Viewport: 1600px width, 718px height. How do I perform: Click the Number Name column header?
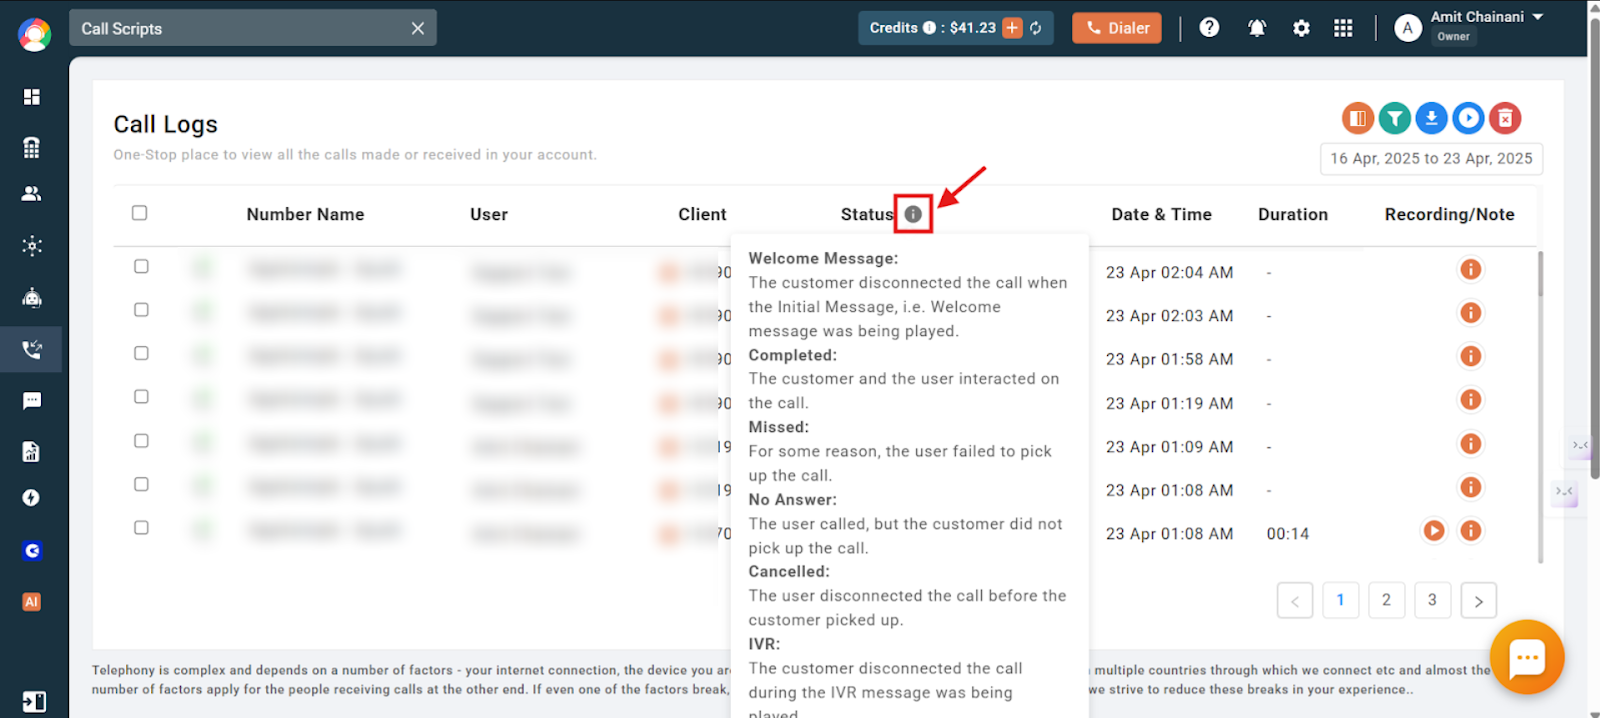(305, 215)
